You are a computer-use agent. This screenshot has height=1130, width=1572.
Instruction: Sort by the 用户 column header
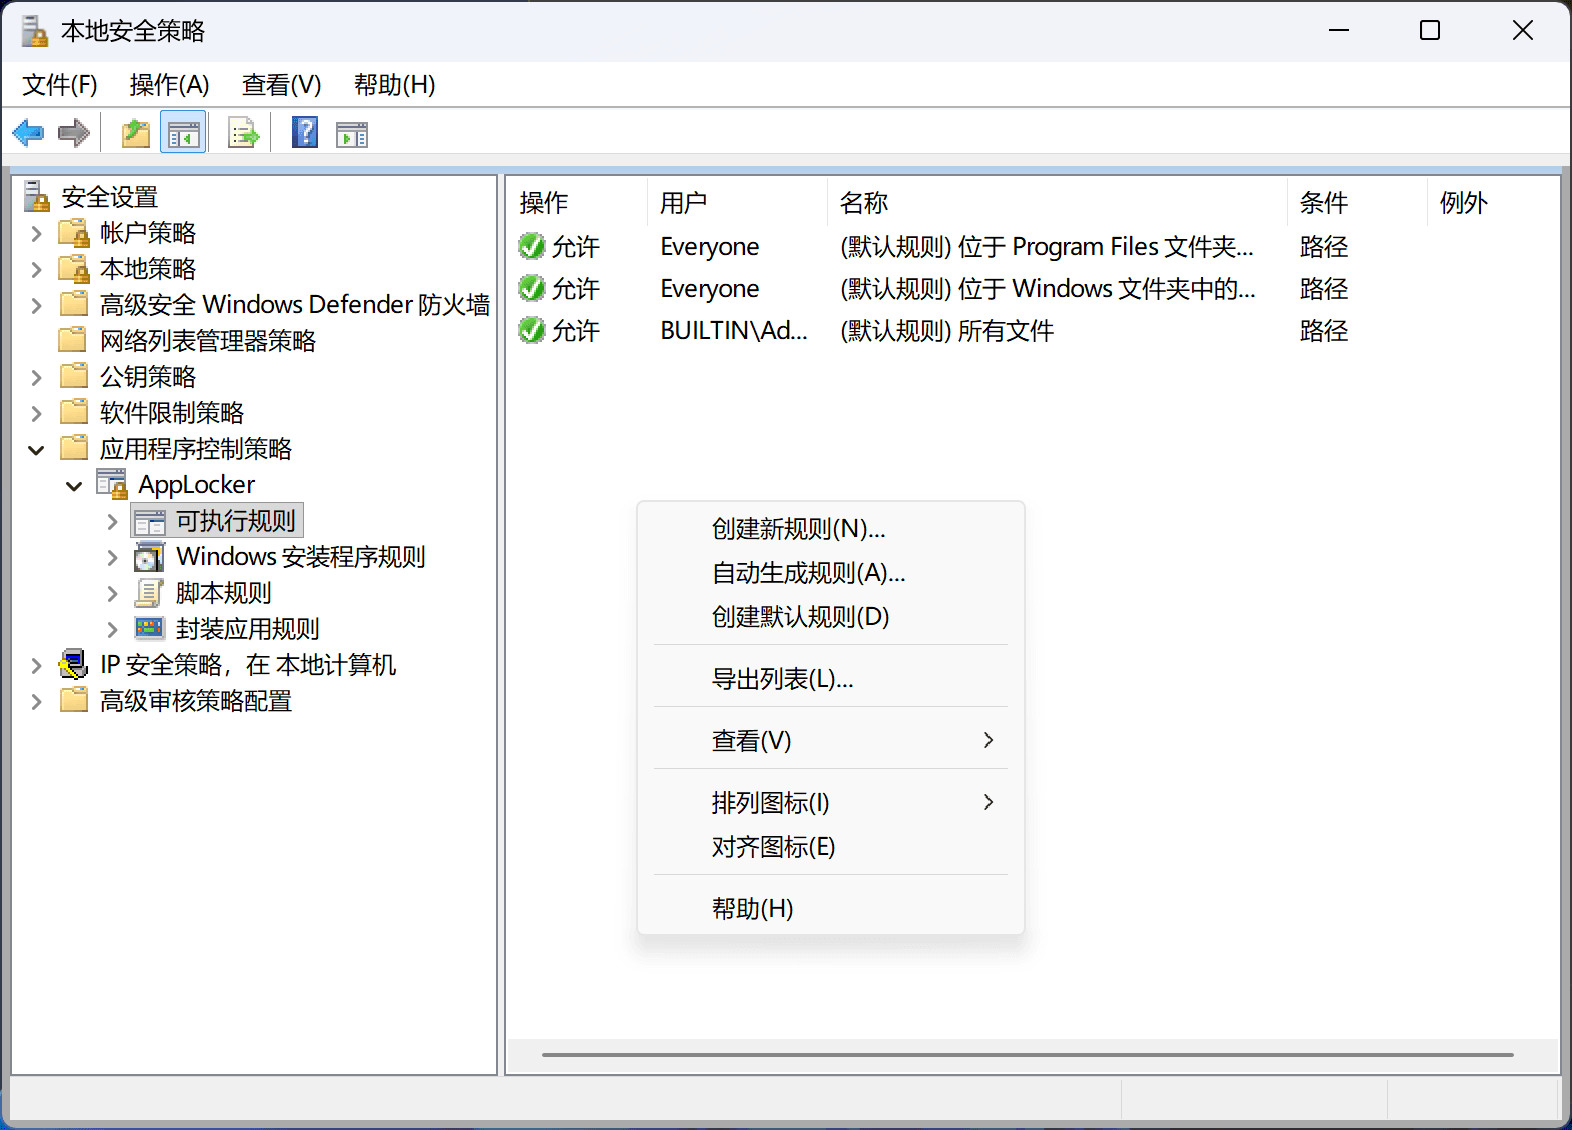pos(684,203)
